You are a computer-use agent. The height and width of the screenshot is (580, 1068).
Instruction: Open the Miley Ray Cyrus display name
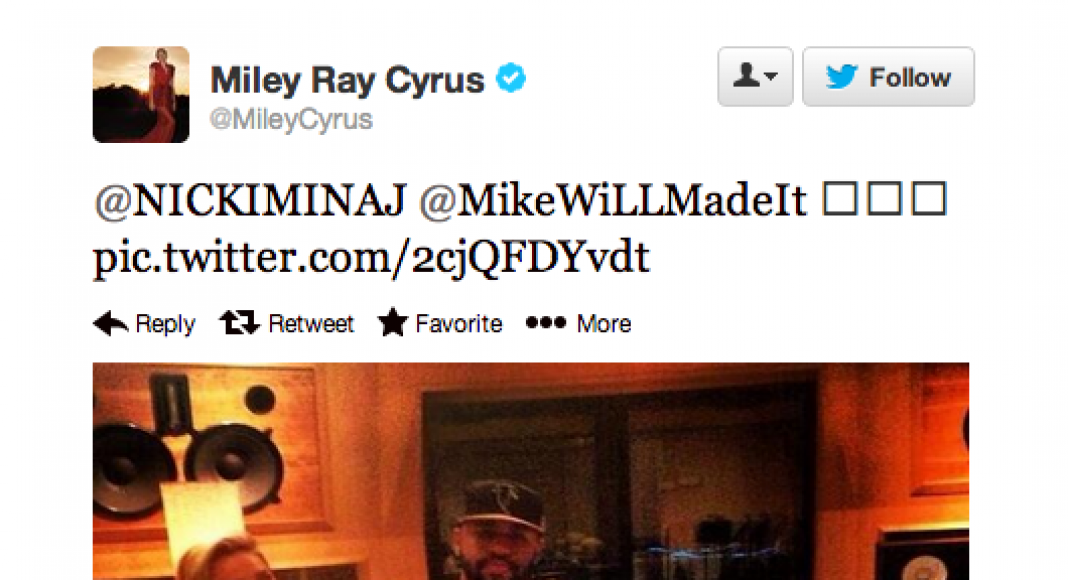[347, 80]
